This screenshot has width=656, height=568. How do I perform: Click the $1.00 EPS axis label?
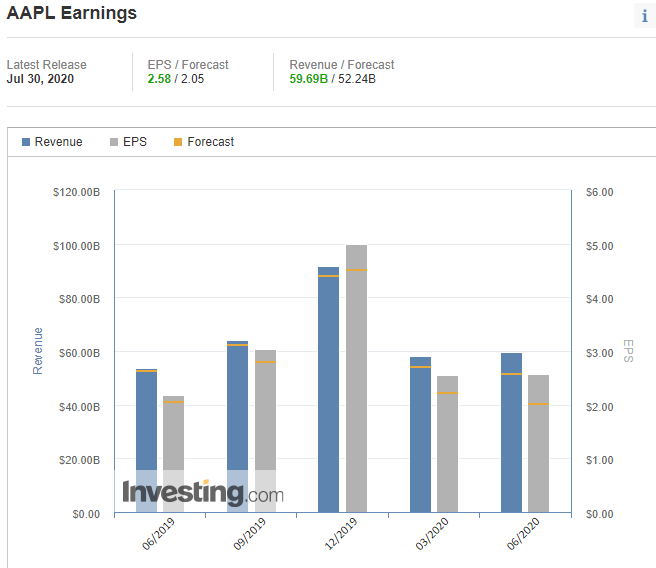pyautogui.click(x=600, y=460)
